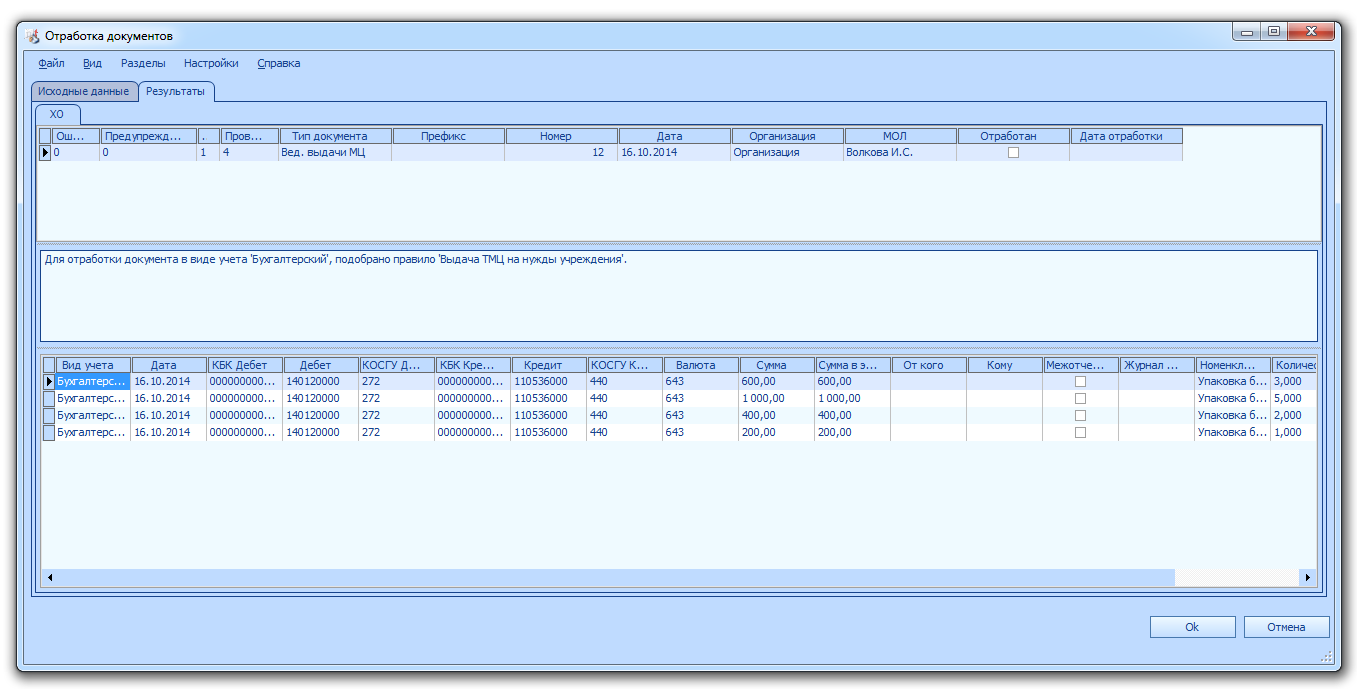
Task: Click the От кого column header
Action: pyautogui.click(x=929, y=365)
